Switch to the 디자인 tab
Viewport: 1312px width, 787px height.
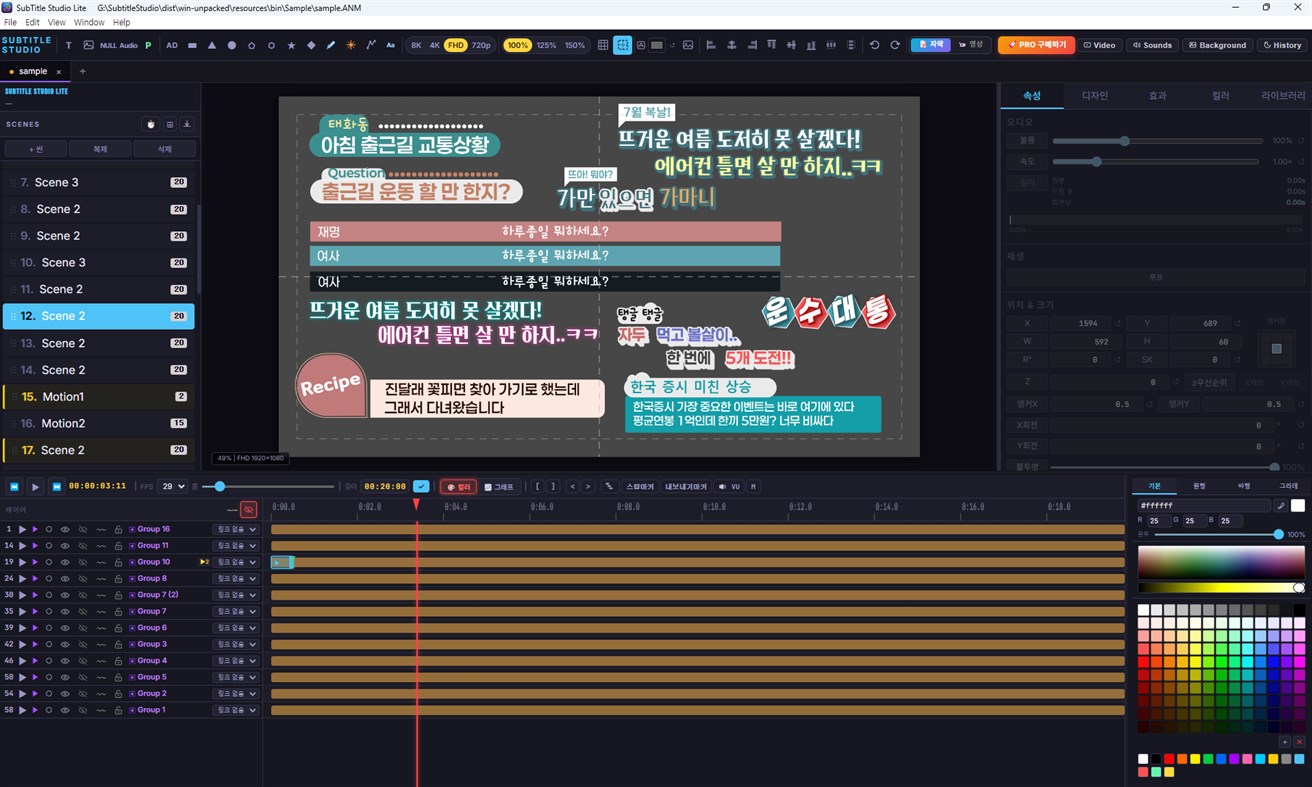(x=1095, y=96)
